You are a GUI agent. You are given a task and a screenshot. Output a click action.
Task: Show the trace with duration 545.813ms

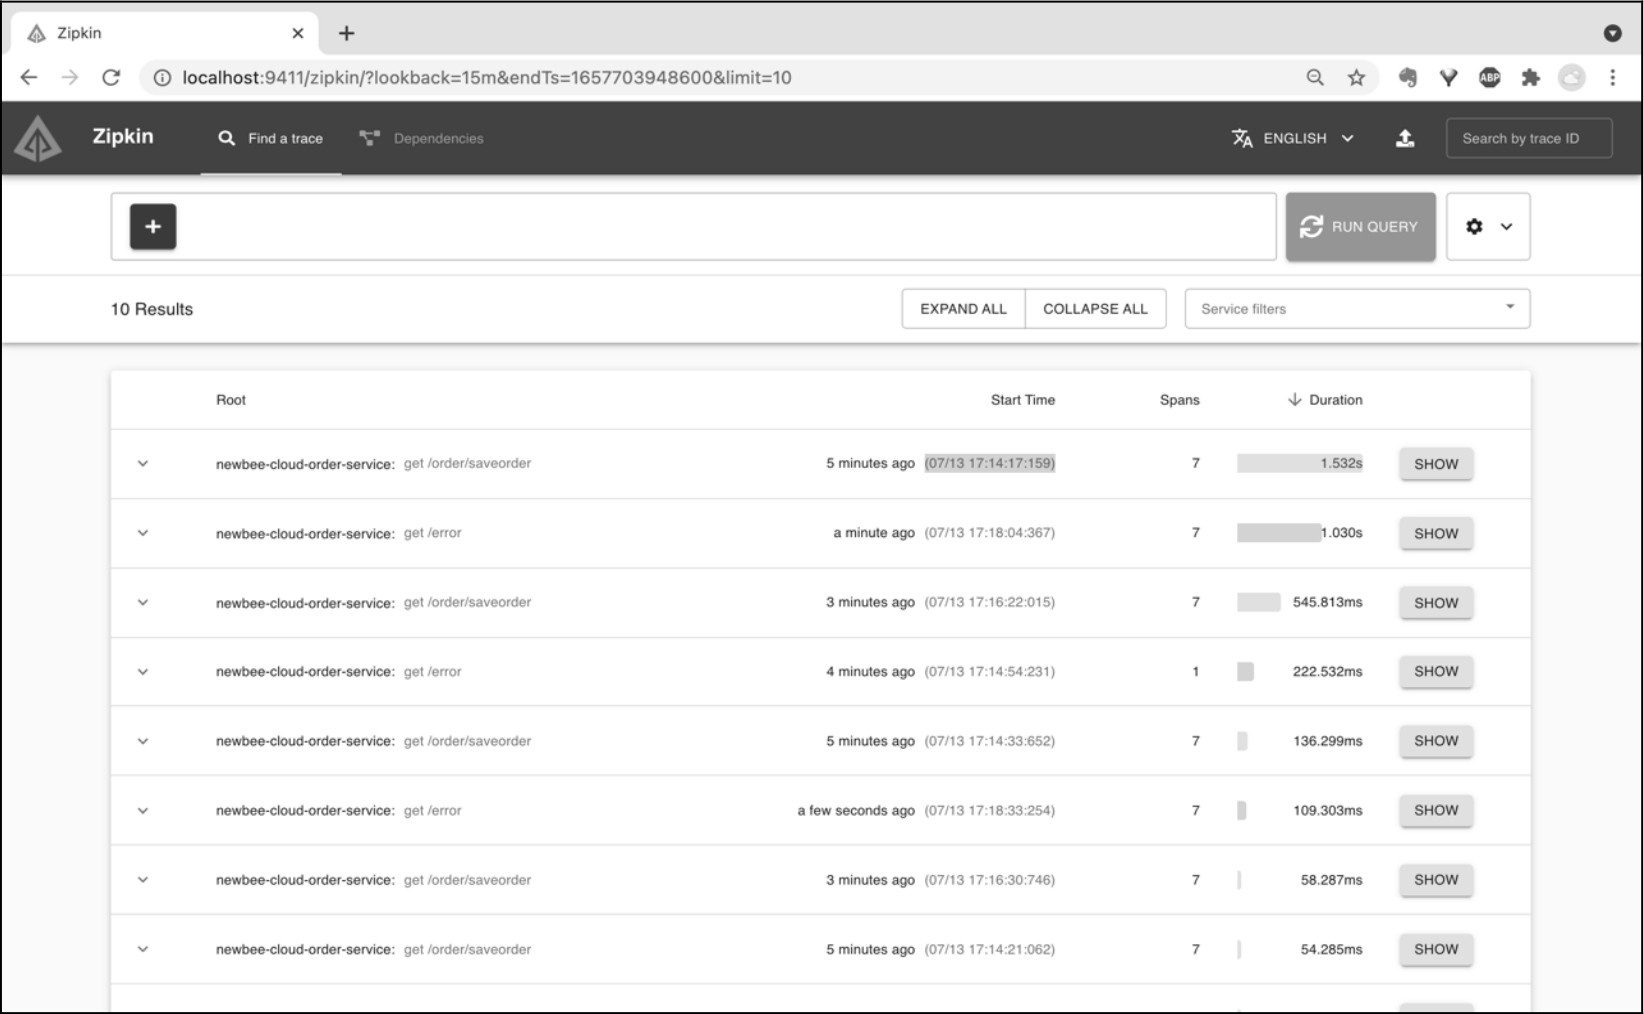[1436, 602]
